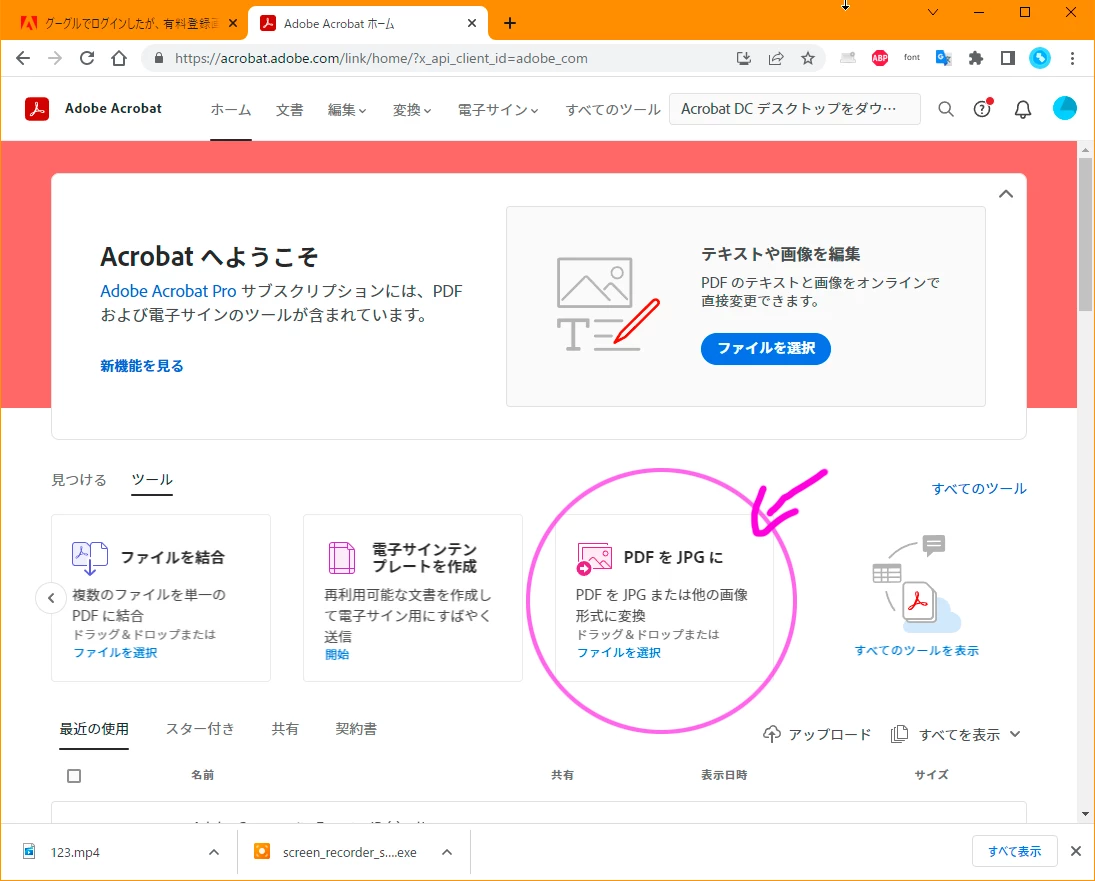Click the all tools cloud illustration
Image resolution: width=1095 pixels, height=881 pixels.
pos(916,584)
